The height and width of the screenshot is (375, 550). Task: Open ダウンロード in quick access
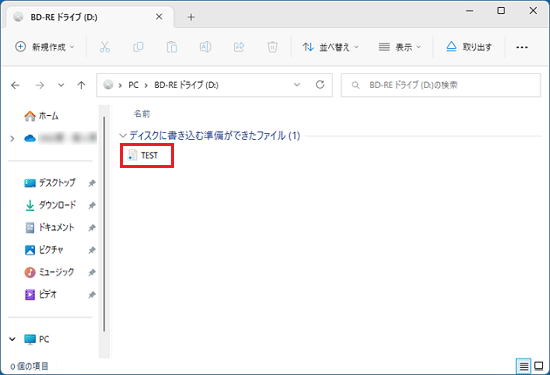(x=50, y=205)
